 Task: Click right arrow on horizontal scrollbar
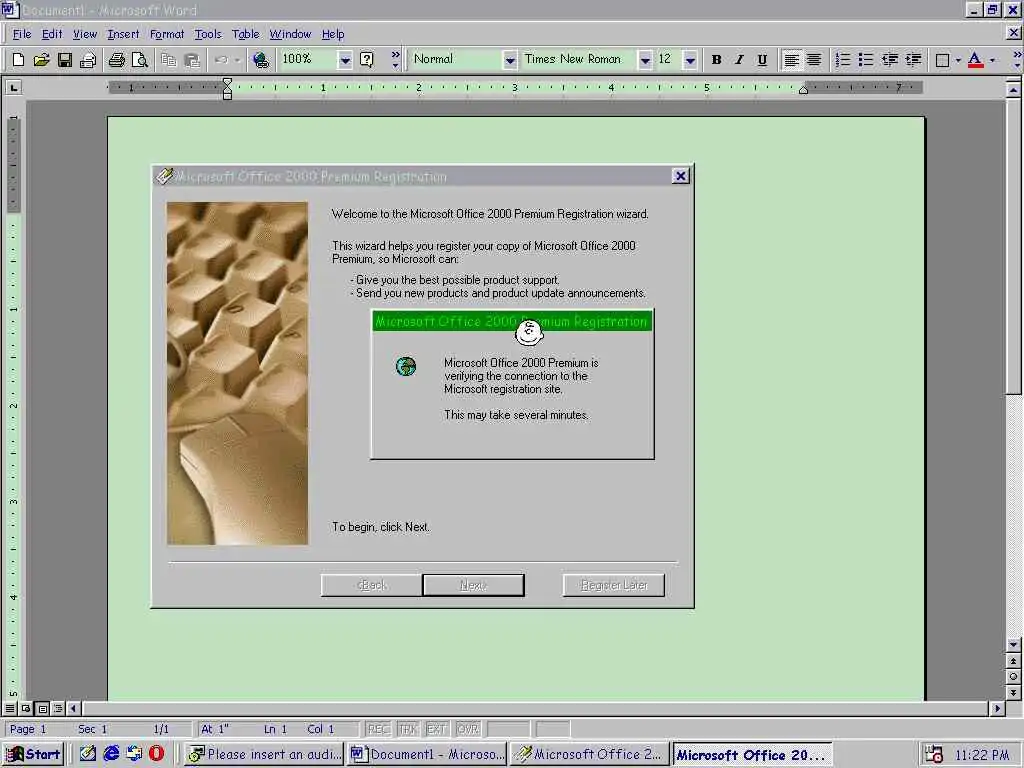[997, 709]
